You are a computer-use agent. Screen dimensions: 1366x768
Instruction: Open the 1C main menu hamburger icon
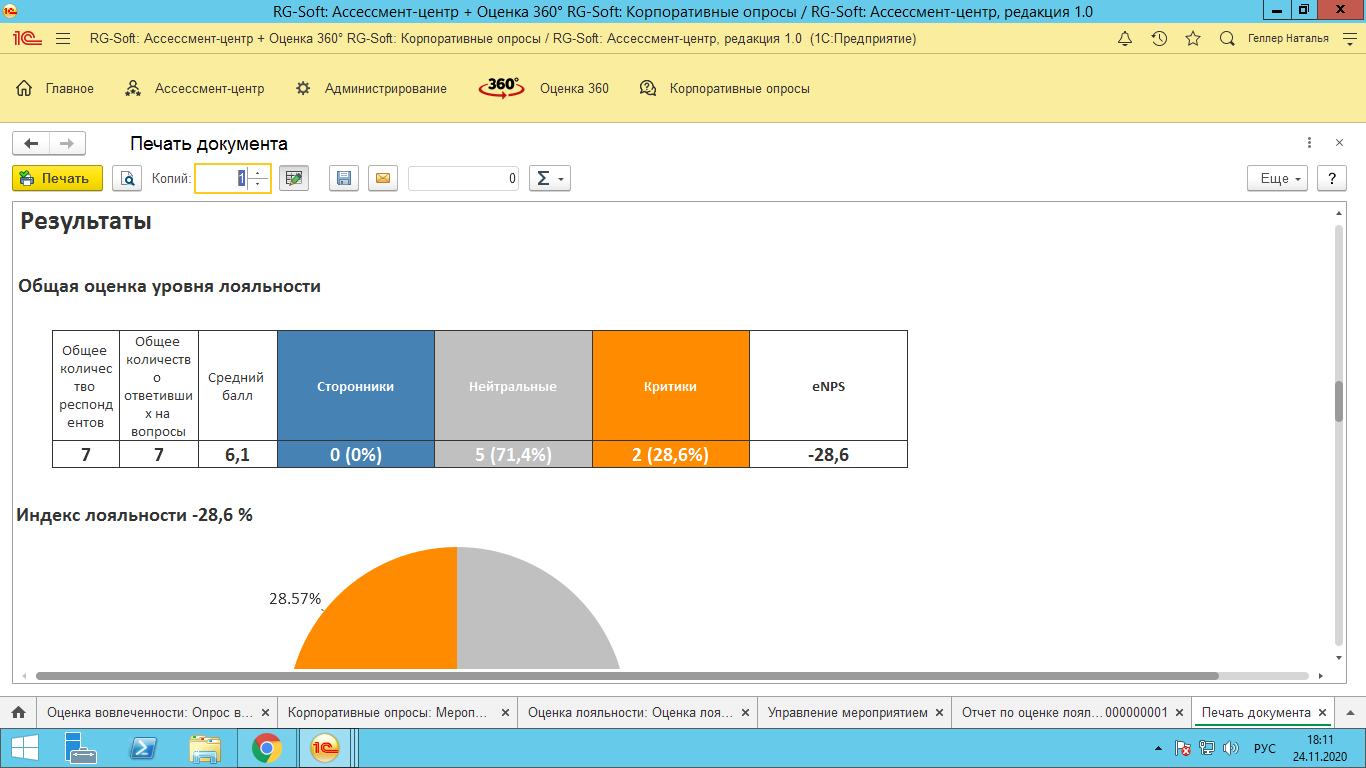(63, 39)
